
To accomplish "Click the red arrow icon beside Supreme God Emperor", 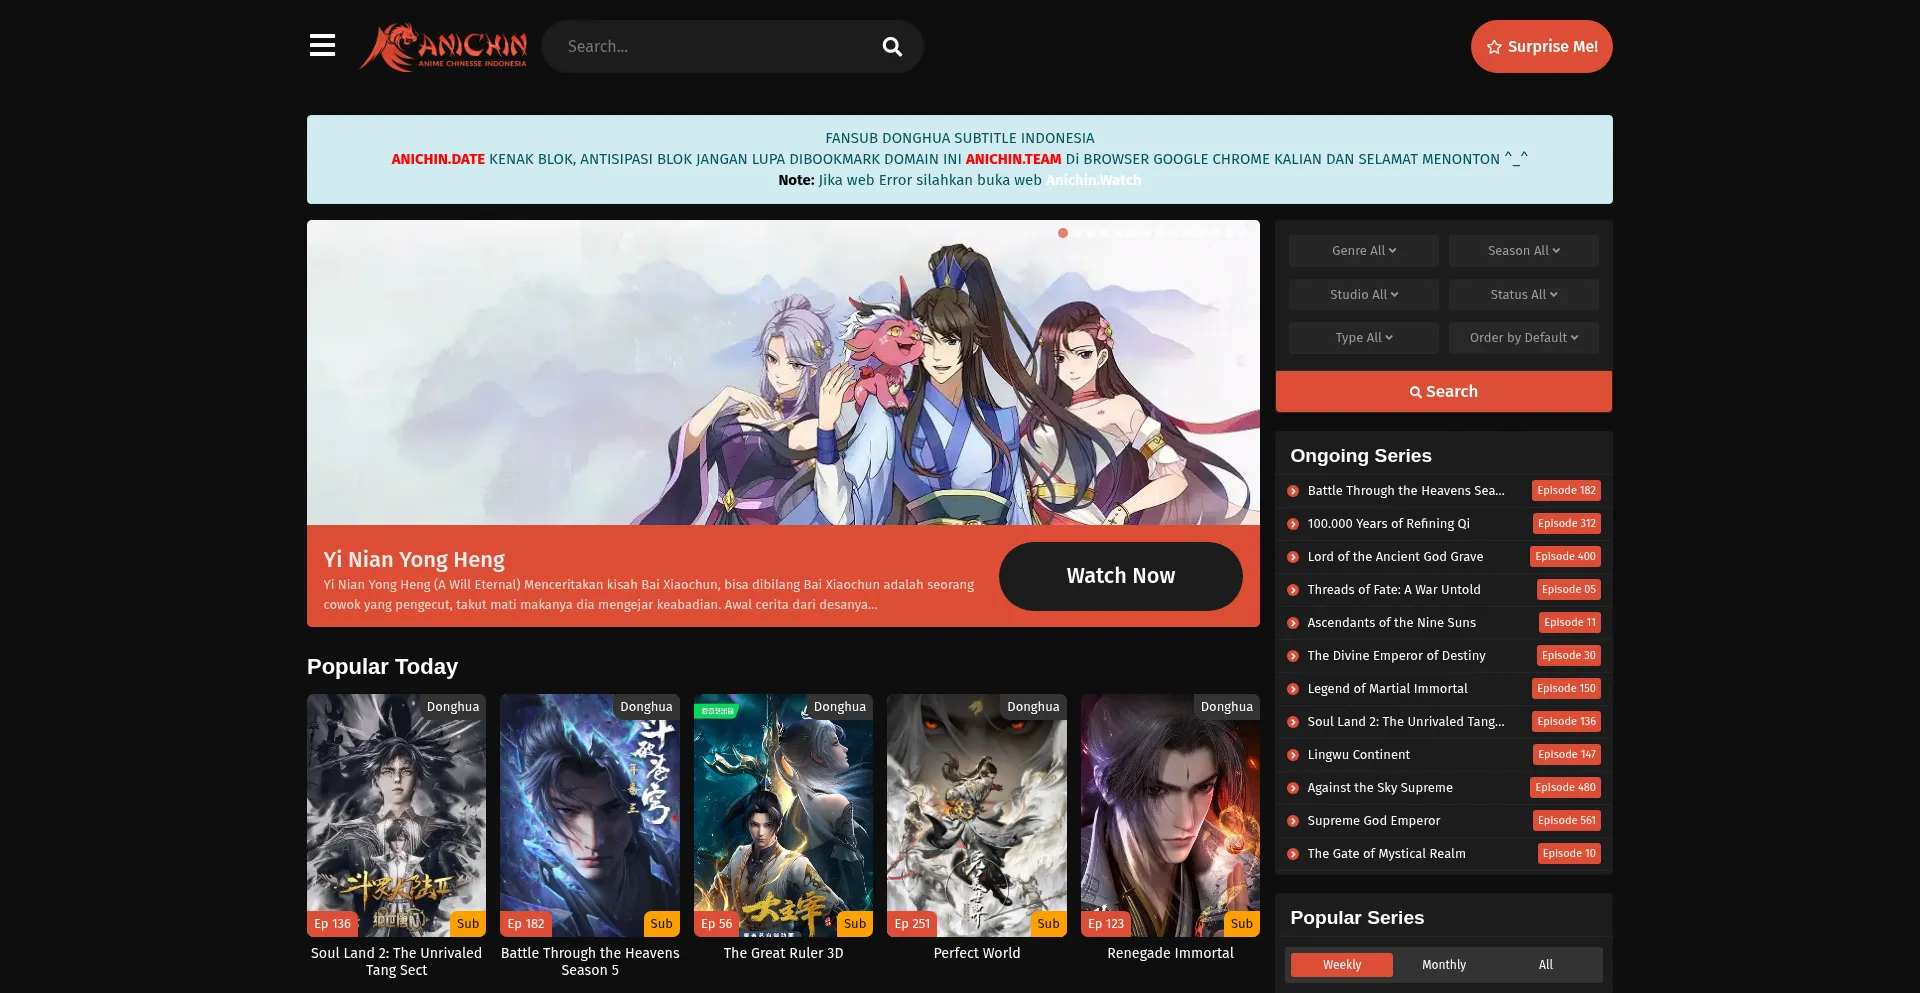I will click(1293, 821).
